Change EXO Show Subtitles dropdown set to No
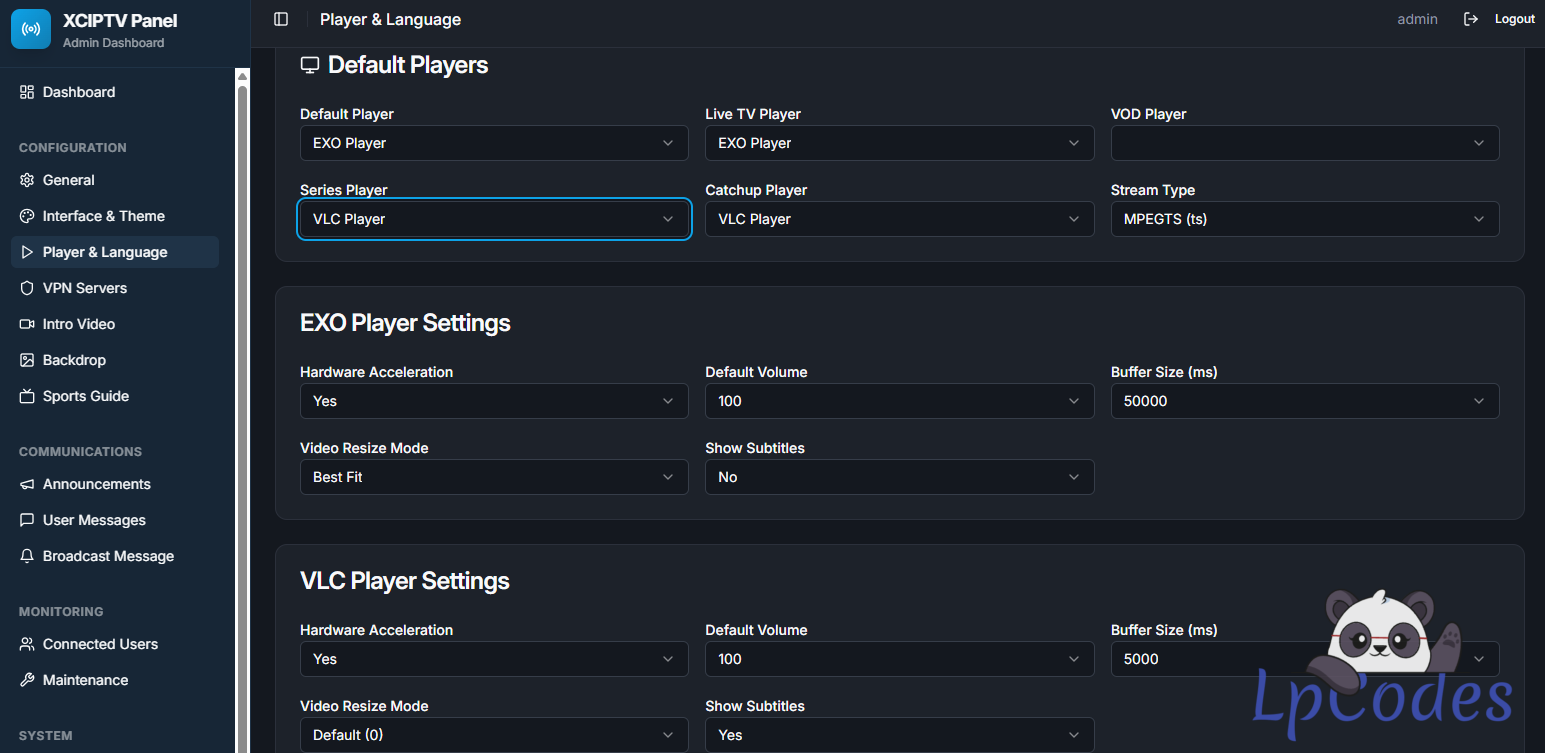 (899, 477)
